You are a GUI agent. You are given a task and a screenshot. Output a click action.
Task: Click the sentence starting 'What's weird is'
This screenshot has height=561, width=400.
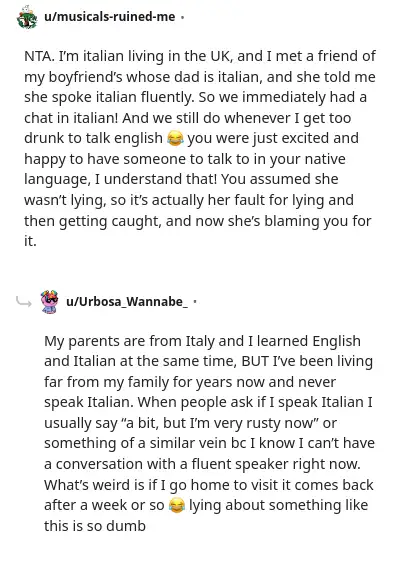209,495
